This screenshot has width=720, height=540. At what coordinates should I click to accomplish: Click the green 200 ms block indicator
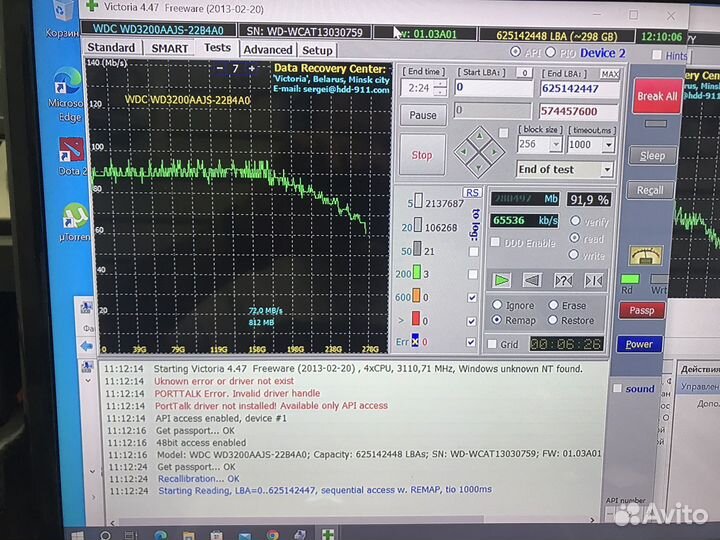(x=416, y=271)
